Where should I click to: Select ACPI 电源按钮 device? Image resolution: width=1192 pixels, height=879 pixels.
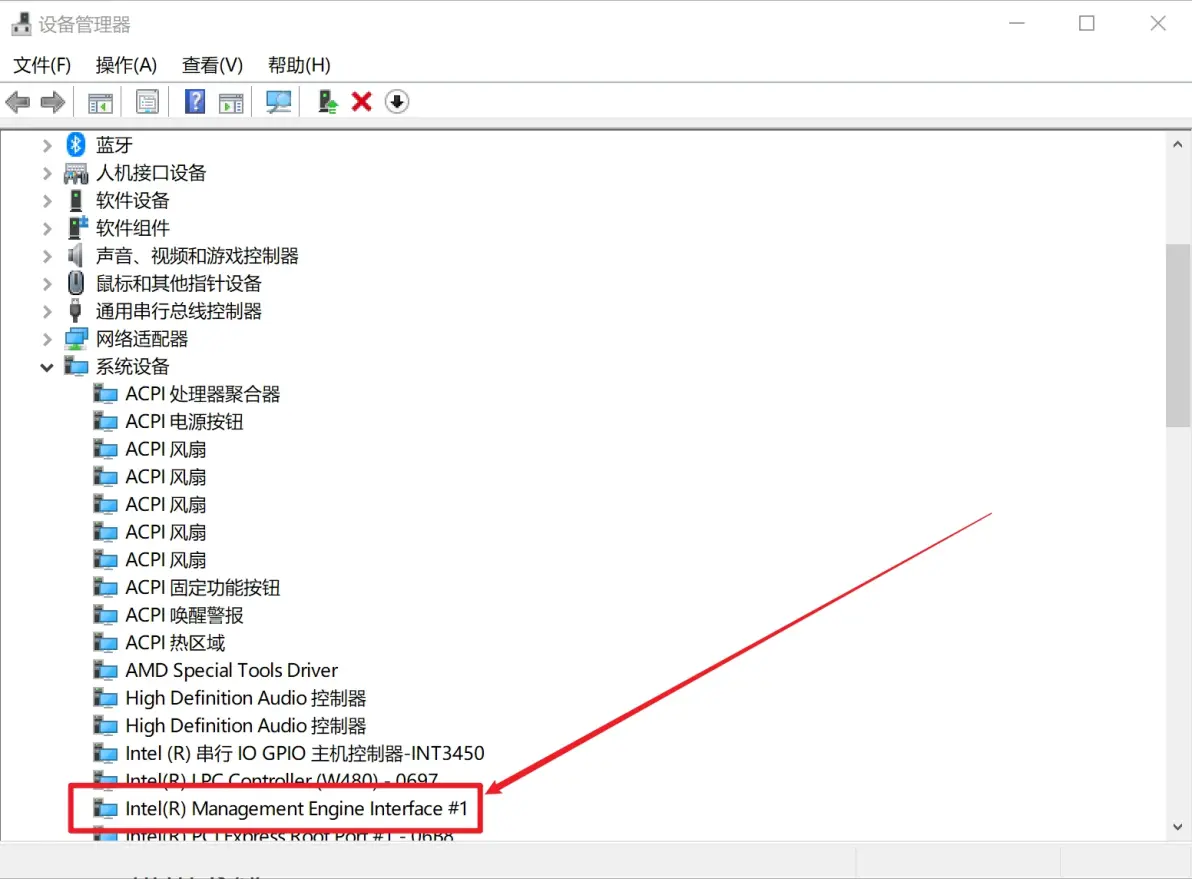click(184, 422)
